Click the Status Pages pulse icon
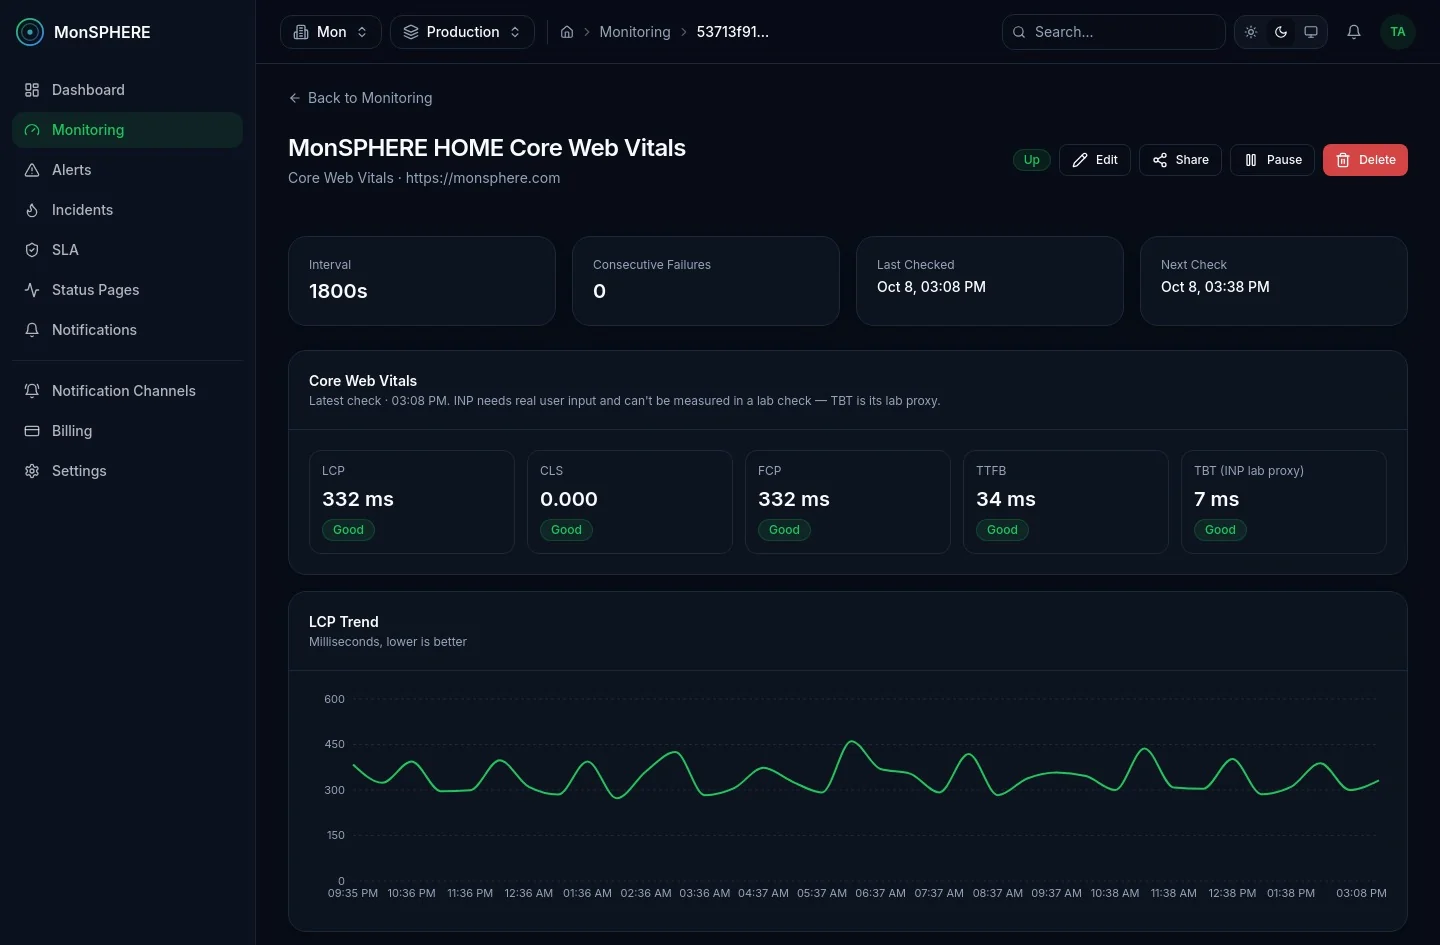This screenshot has width=1440, height=945. click(32, 290)
